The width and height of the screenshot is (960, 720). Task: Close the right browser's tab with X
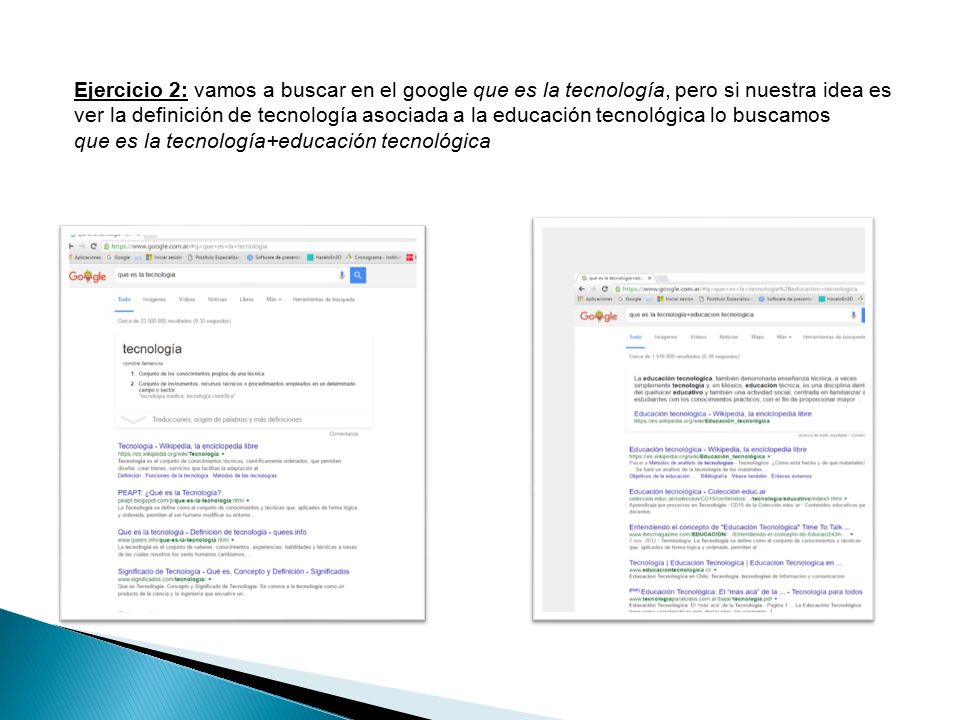[x=650, y=278]
